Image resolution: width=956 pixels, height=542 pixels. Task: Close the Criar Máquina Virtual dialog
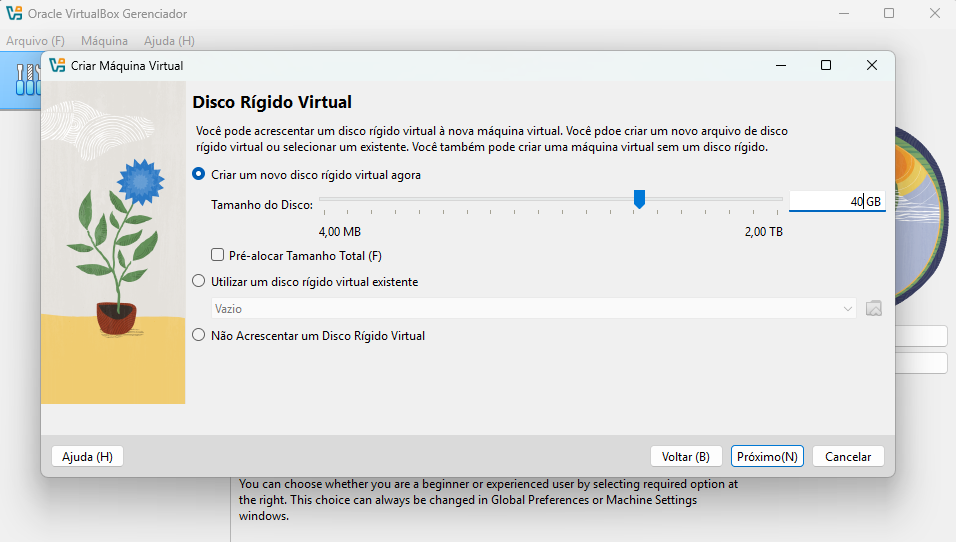click(x=871, y=65)
